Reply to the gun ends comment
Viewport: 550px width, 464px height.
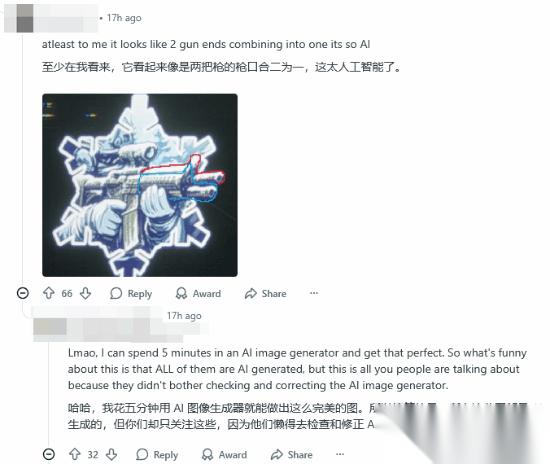click(x=131, y=293)
